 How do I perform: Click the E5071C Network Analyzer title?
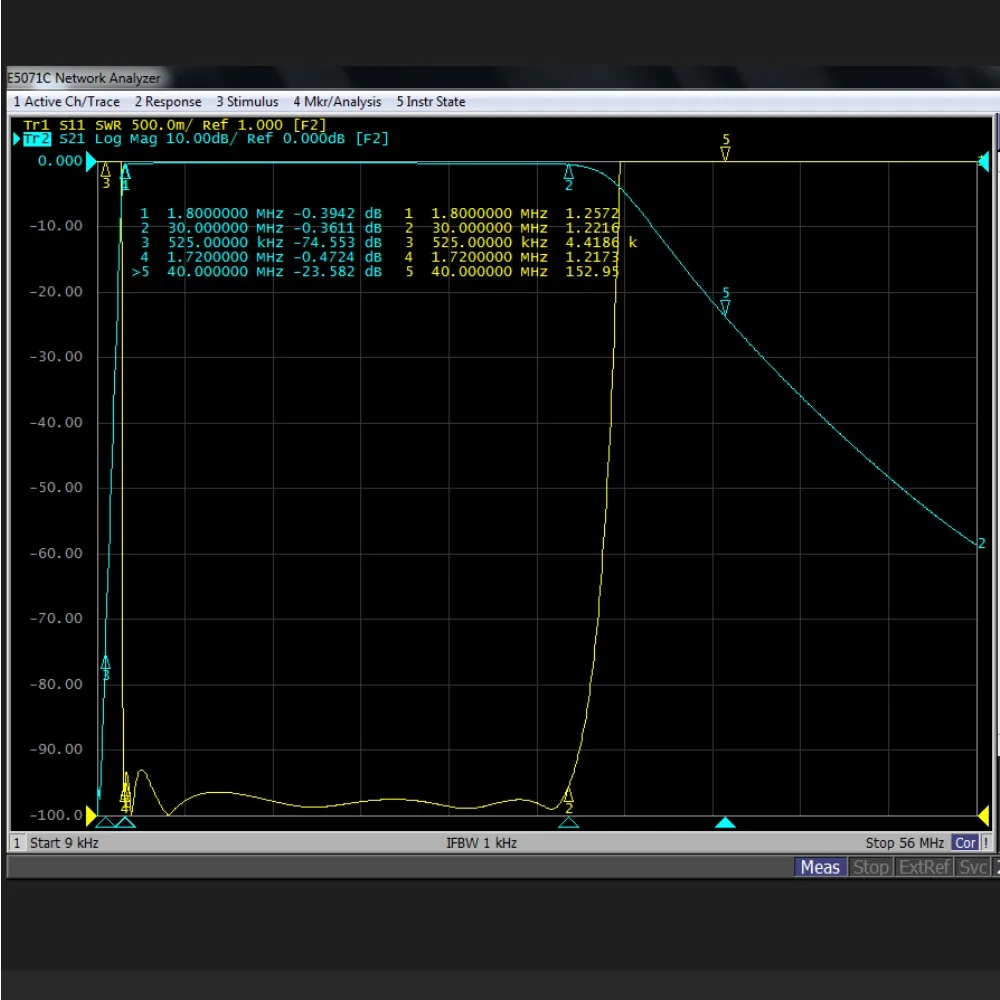point(84,78)
